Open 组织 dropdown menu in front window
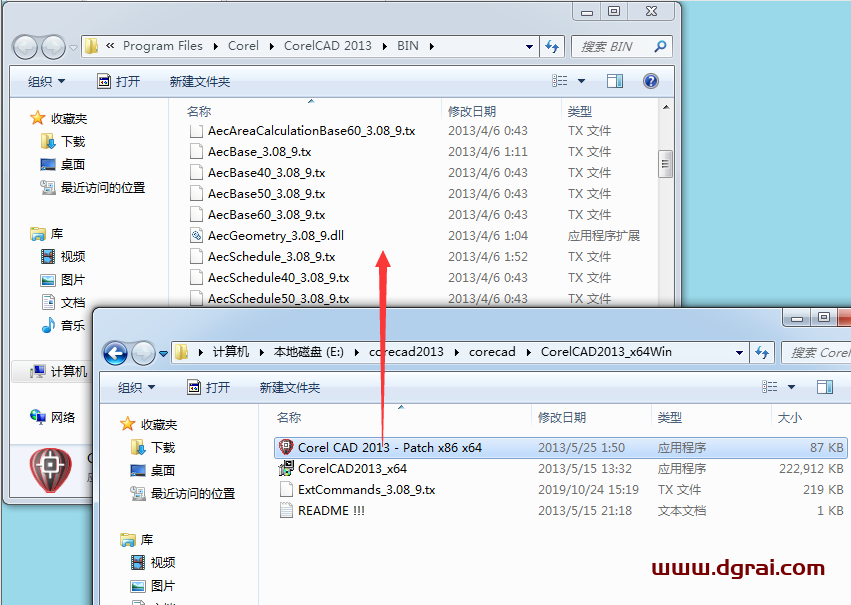 click(x=136, y=387)
